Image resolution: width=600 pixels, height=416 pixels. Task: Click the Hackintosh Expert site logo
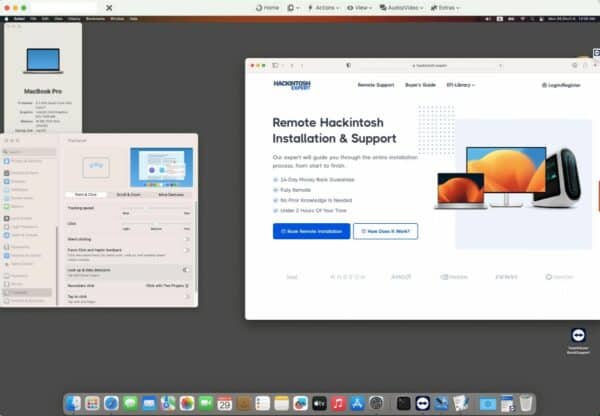pos(292,85)
